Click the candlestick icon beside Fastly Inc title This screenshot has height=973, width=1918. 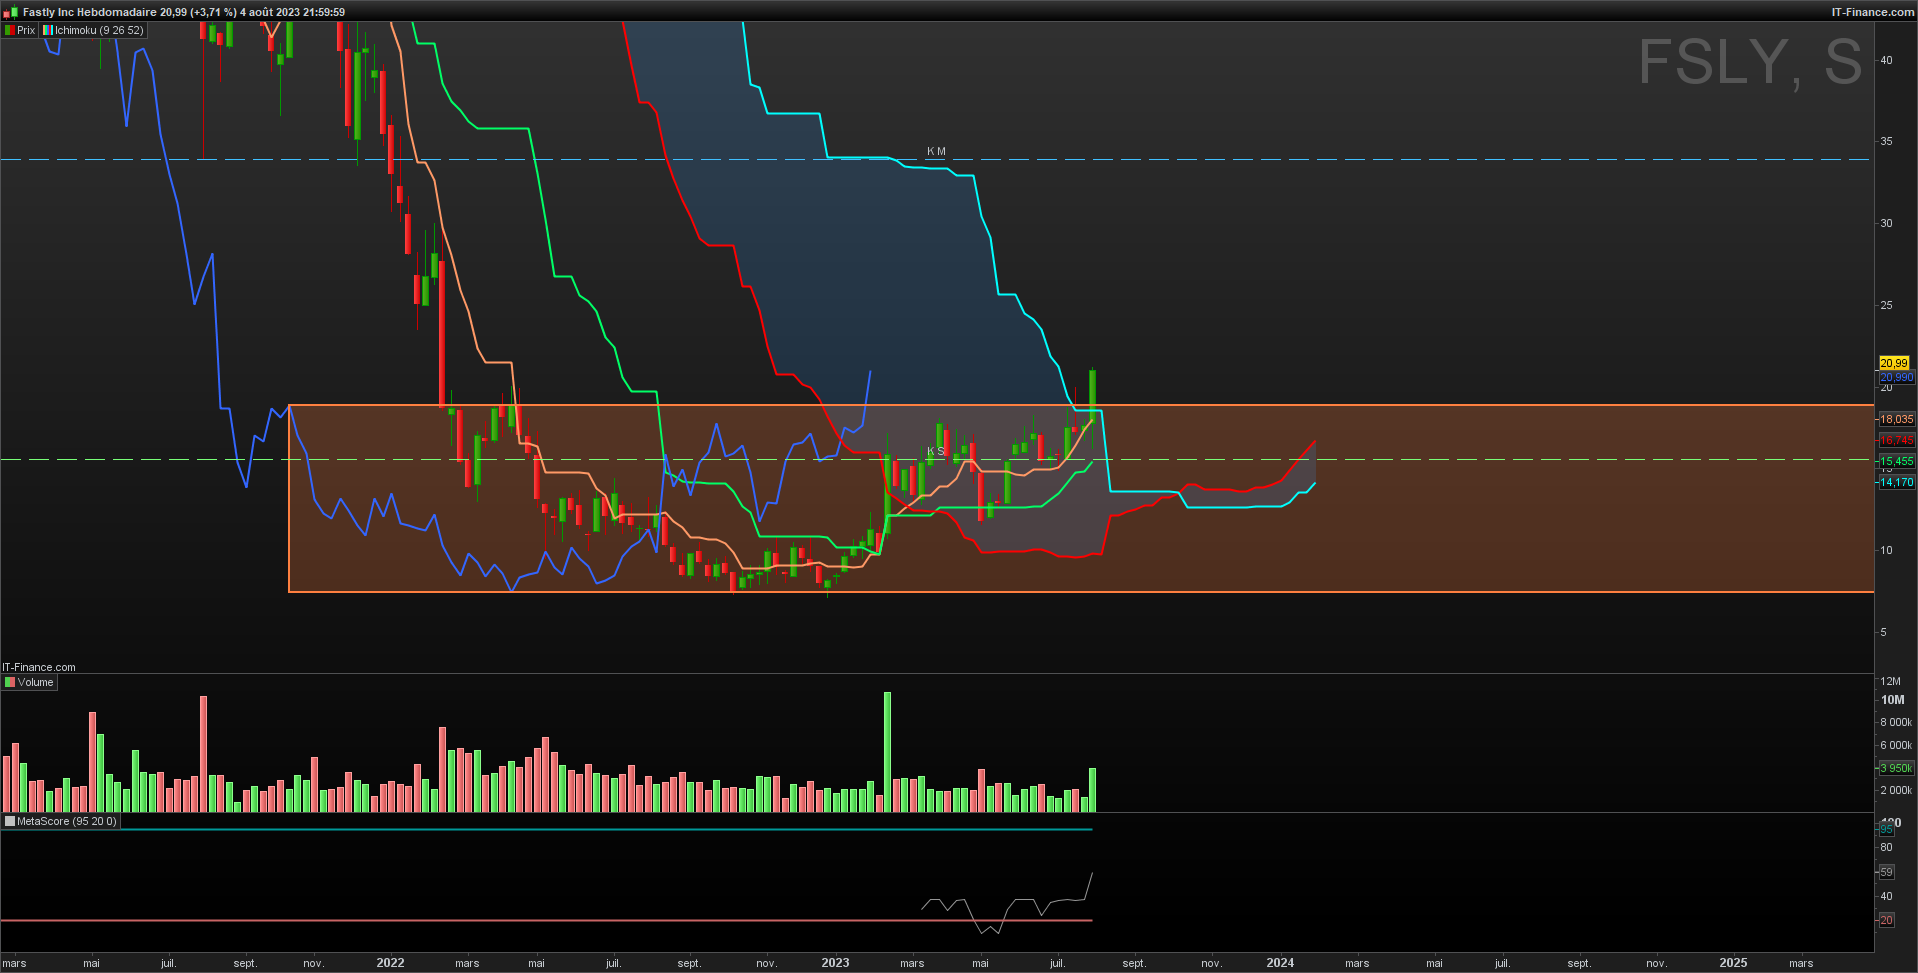click(x=10, y=12)
